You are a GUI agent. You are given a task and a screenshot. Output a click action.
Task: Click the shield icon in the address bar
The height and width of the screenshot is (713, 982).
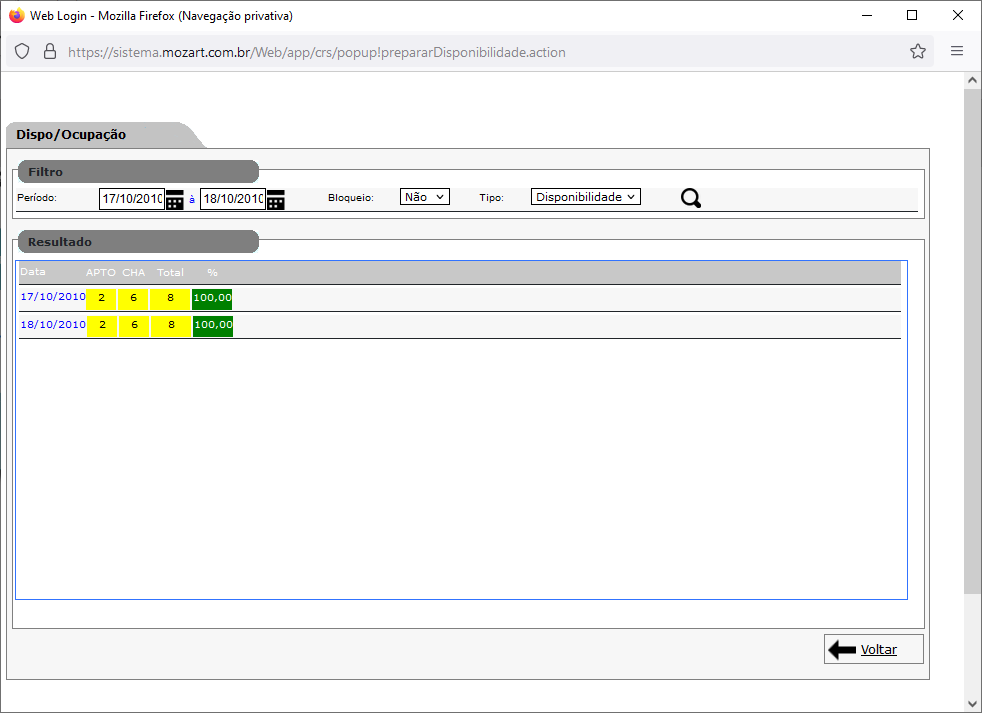(21, 51)
